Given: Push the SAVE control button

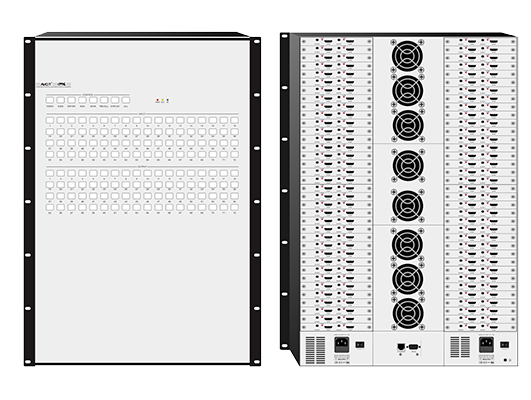Looking at the screenshot, I should 93,100.
